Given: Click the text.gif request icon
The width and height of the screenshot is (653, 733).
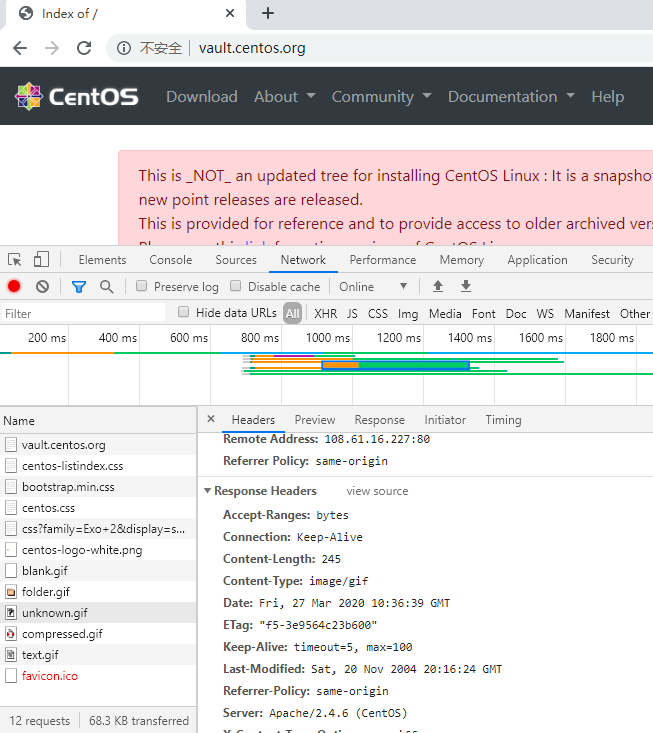Looking at the screenshot, I should 11,655.
